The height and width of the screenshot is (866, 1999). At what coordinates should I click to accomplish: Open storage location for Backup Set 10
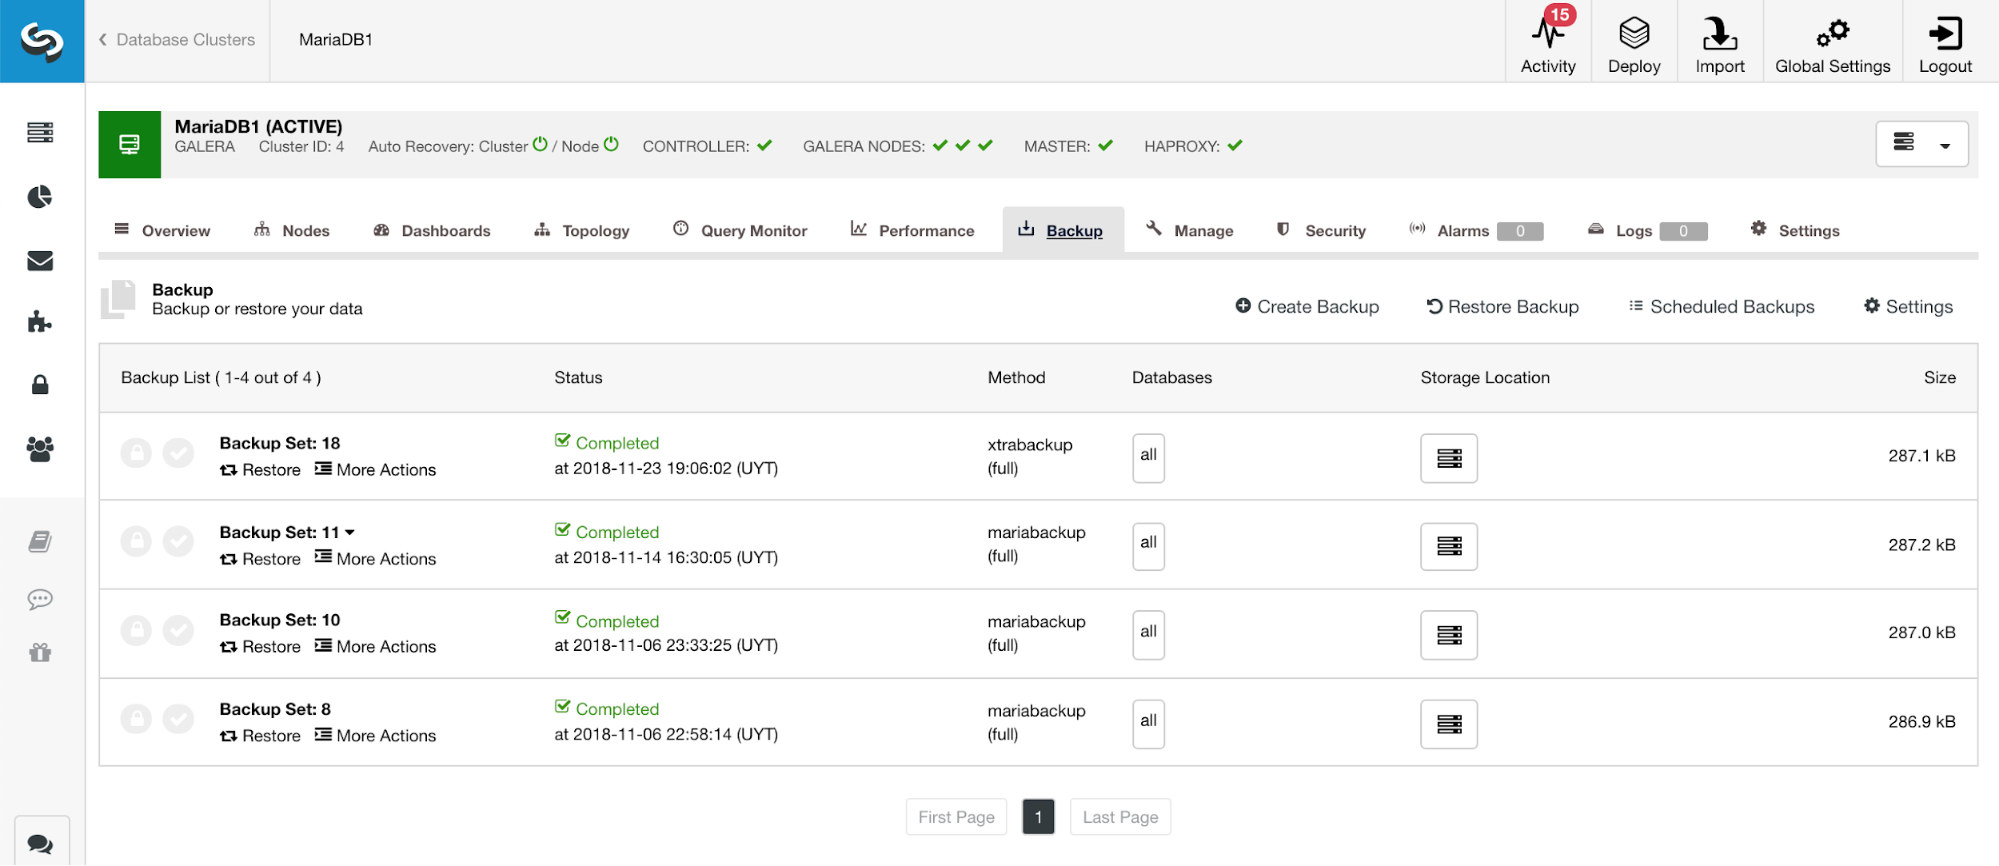1449,635
